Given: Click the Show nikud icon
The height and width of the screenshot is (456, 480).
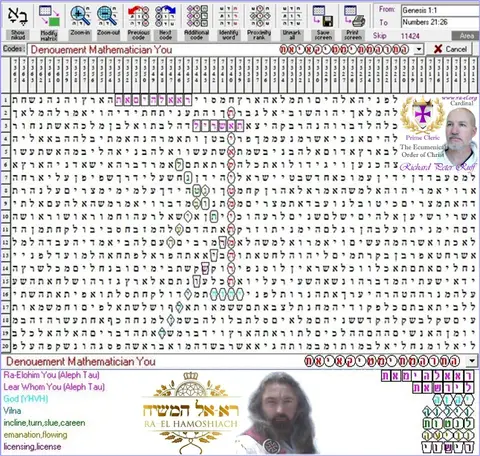Looking at the screenshot, I should [x=18, y=16].
